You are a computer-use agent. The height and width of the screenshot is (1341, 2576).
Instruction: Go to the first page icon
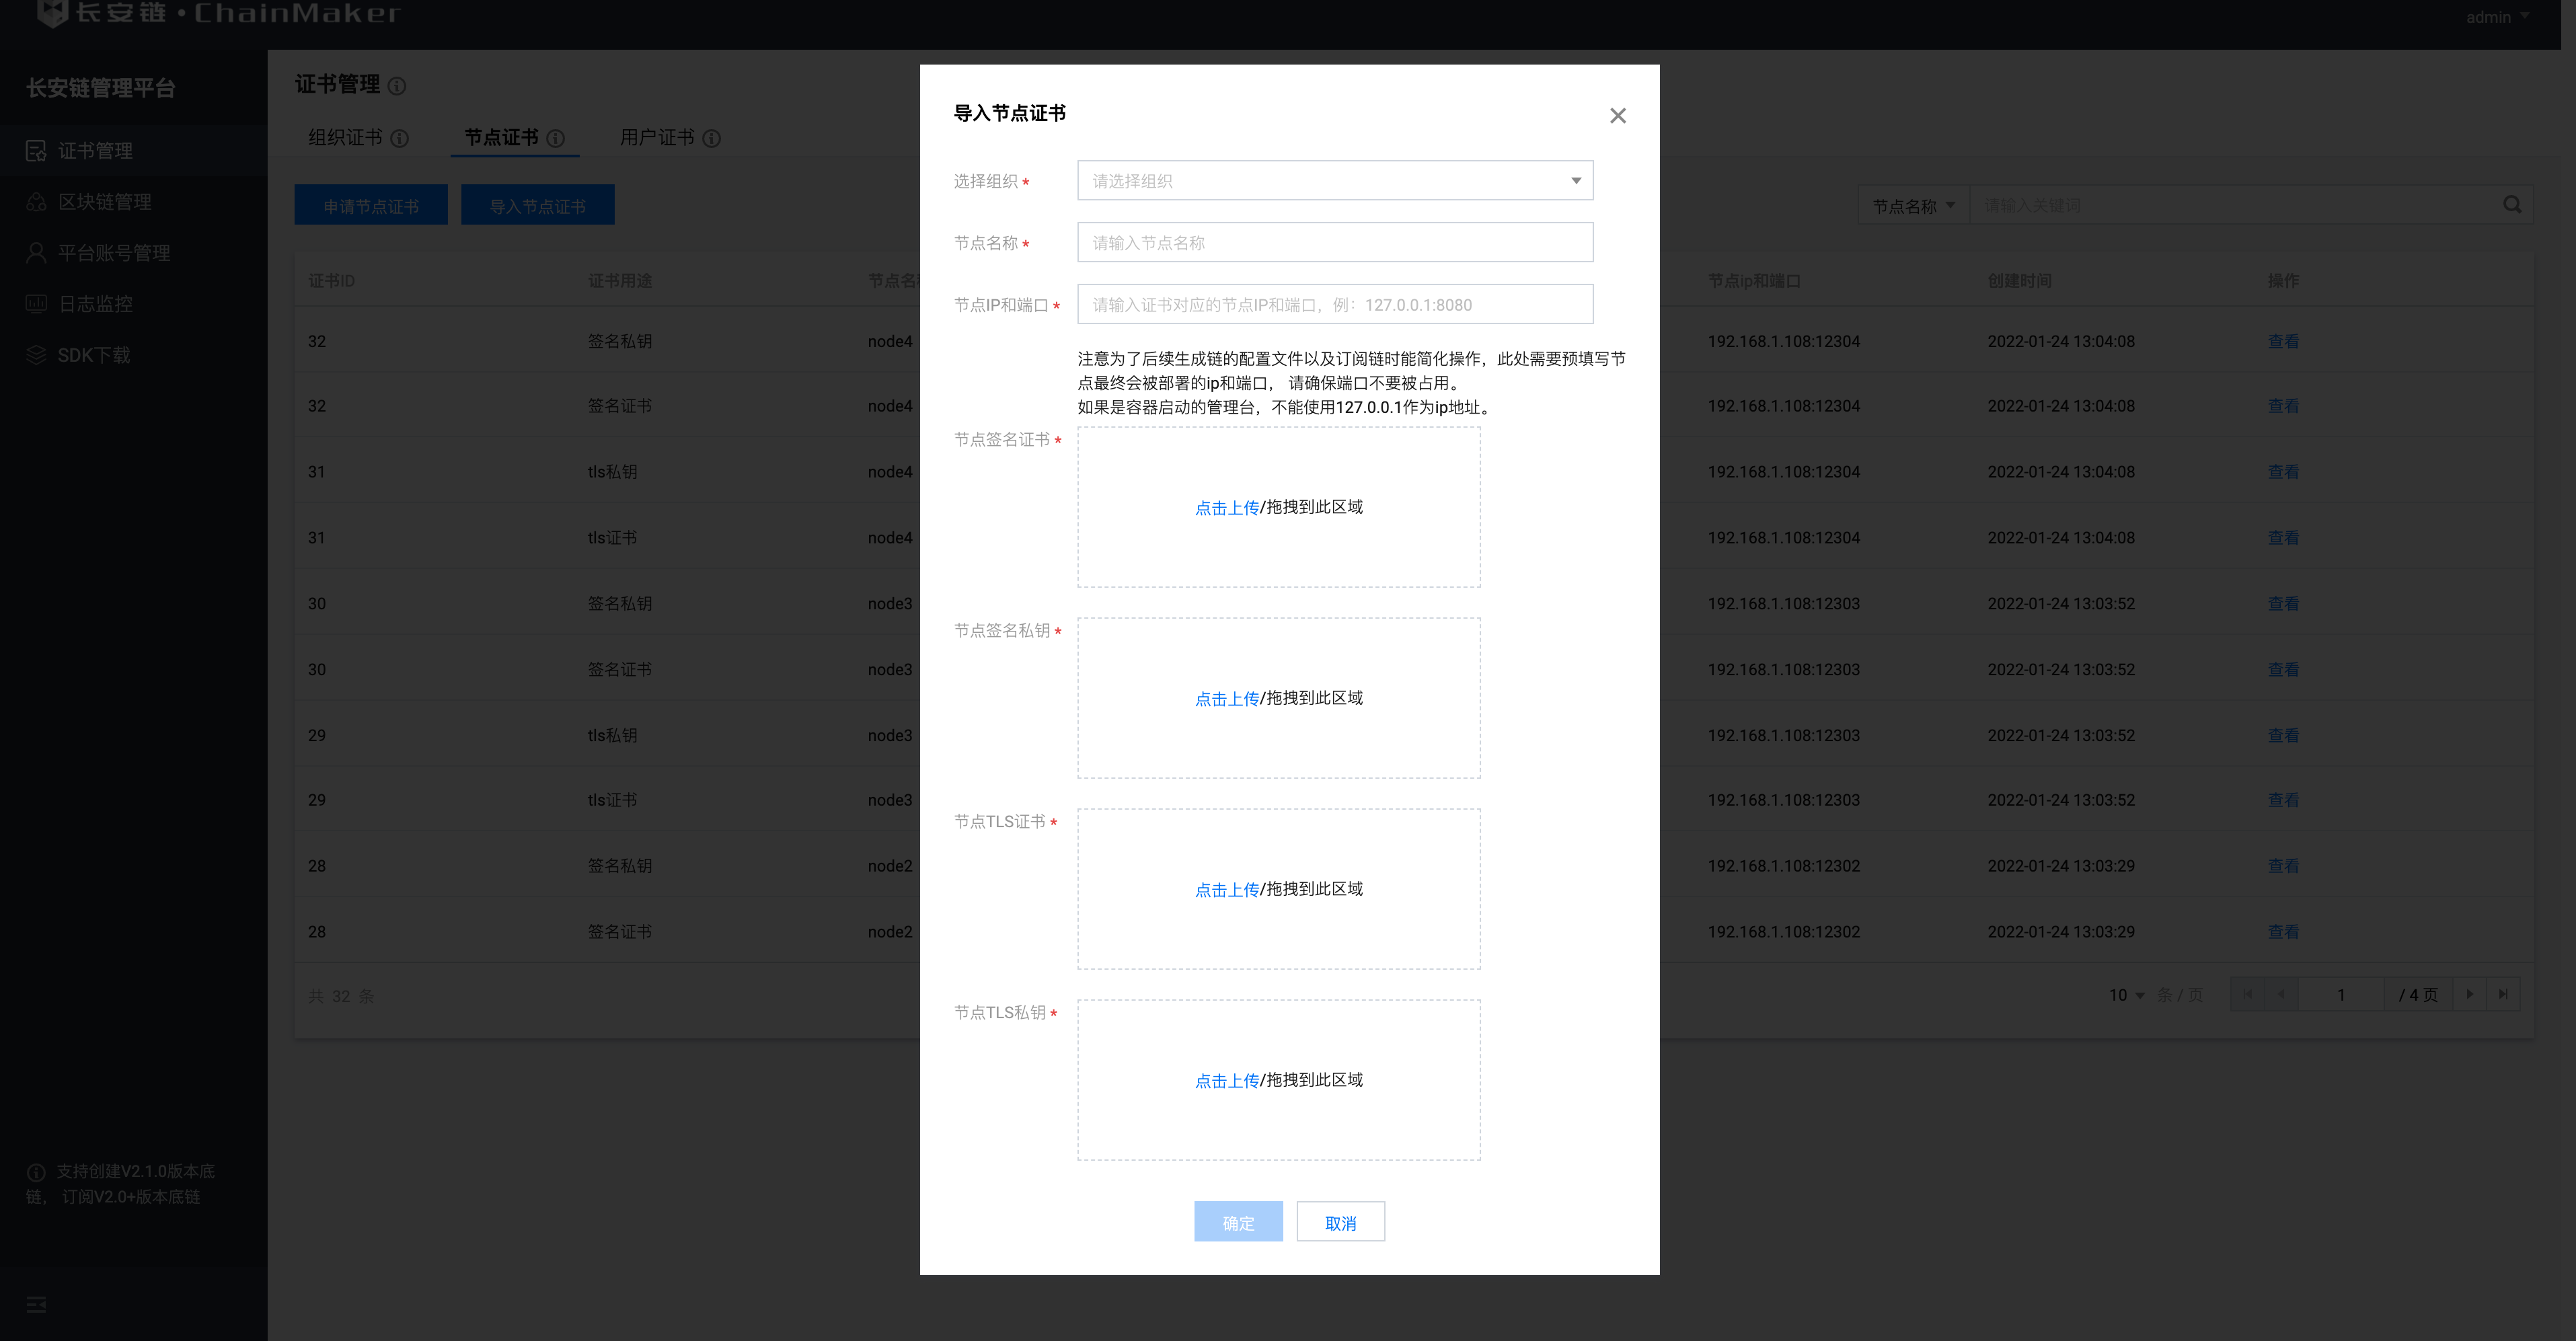pos(2247,994)
